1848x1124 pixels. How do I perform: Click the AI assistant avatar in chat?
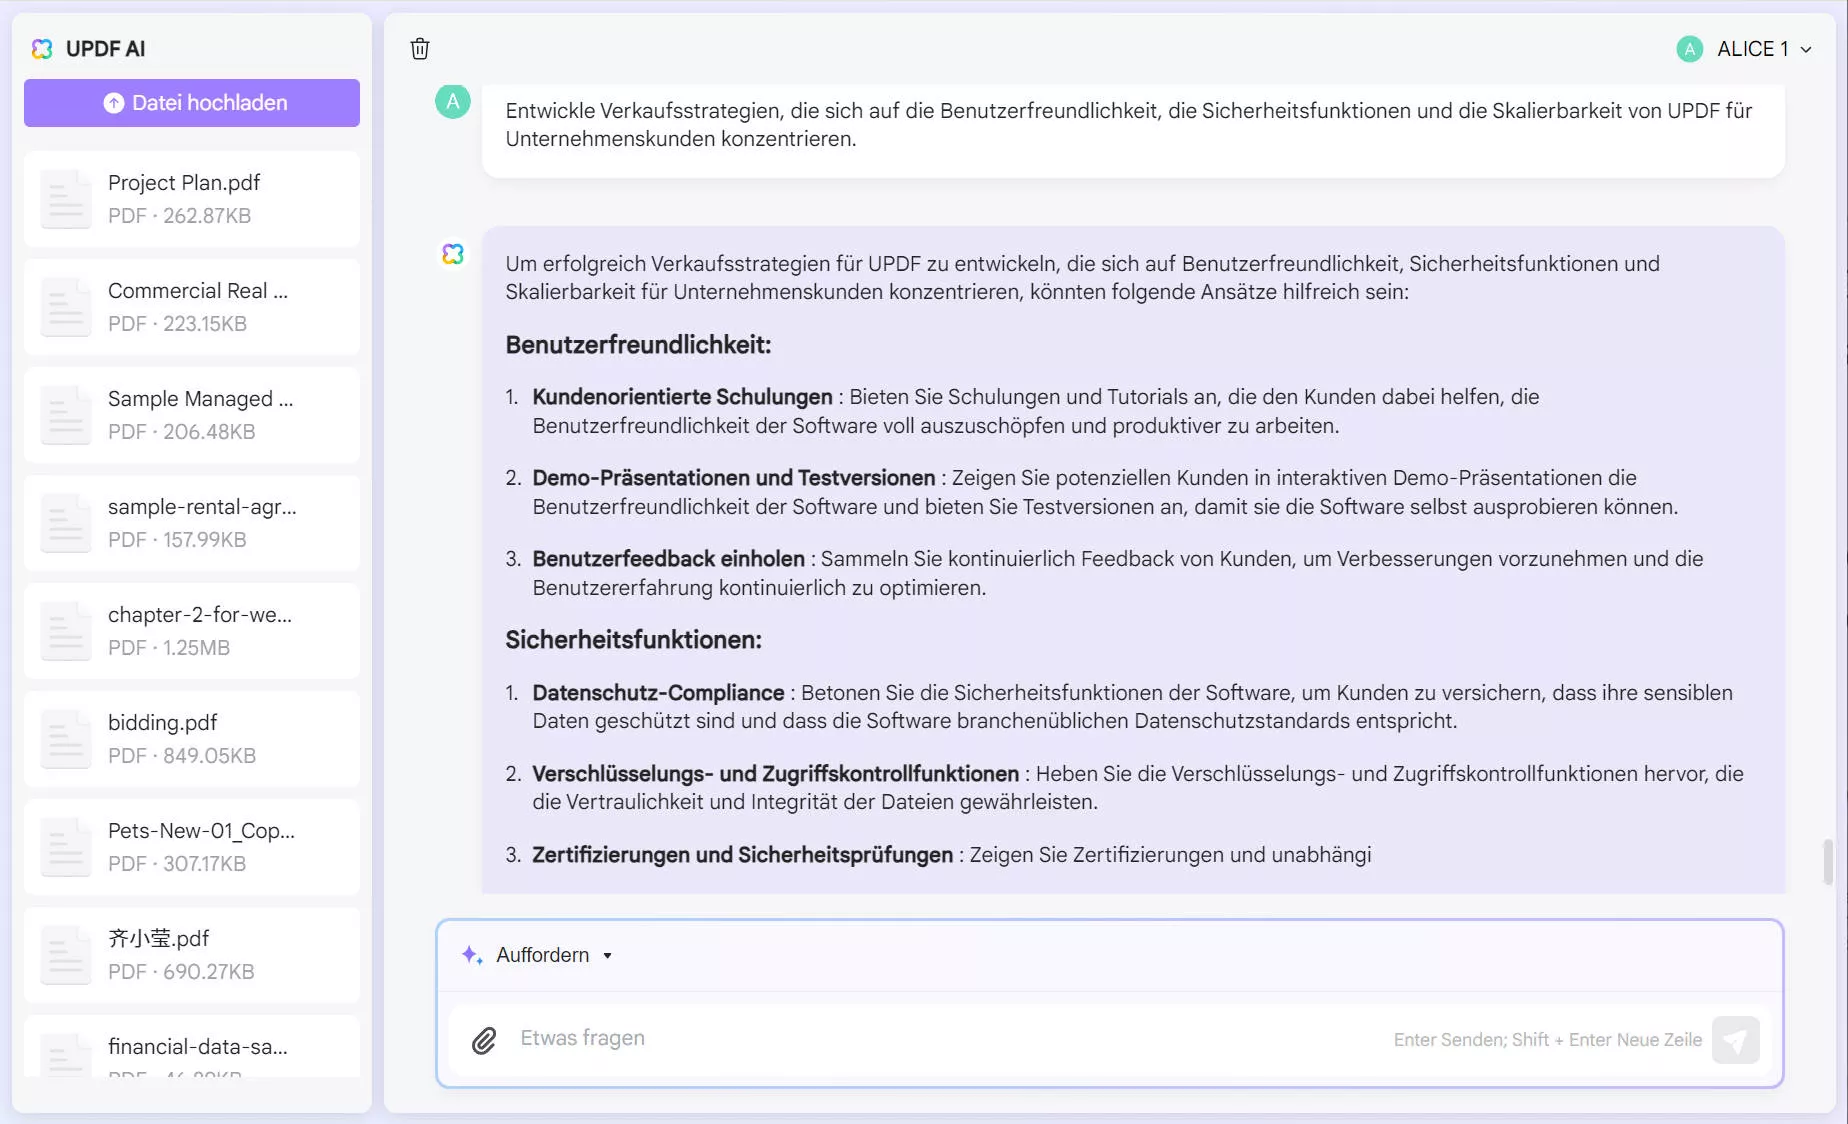point(452,254)
